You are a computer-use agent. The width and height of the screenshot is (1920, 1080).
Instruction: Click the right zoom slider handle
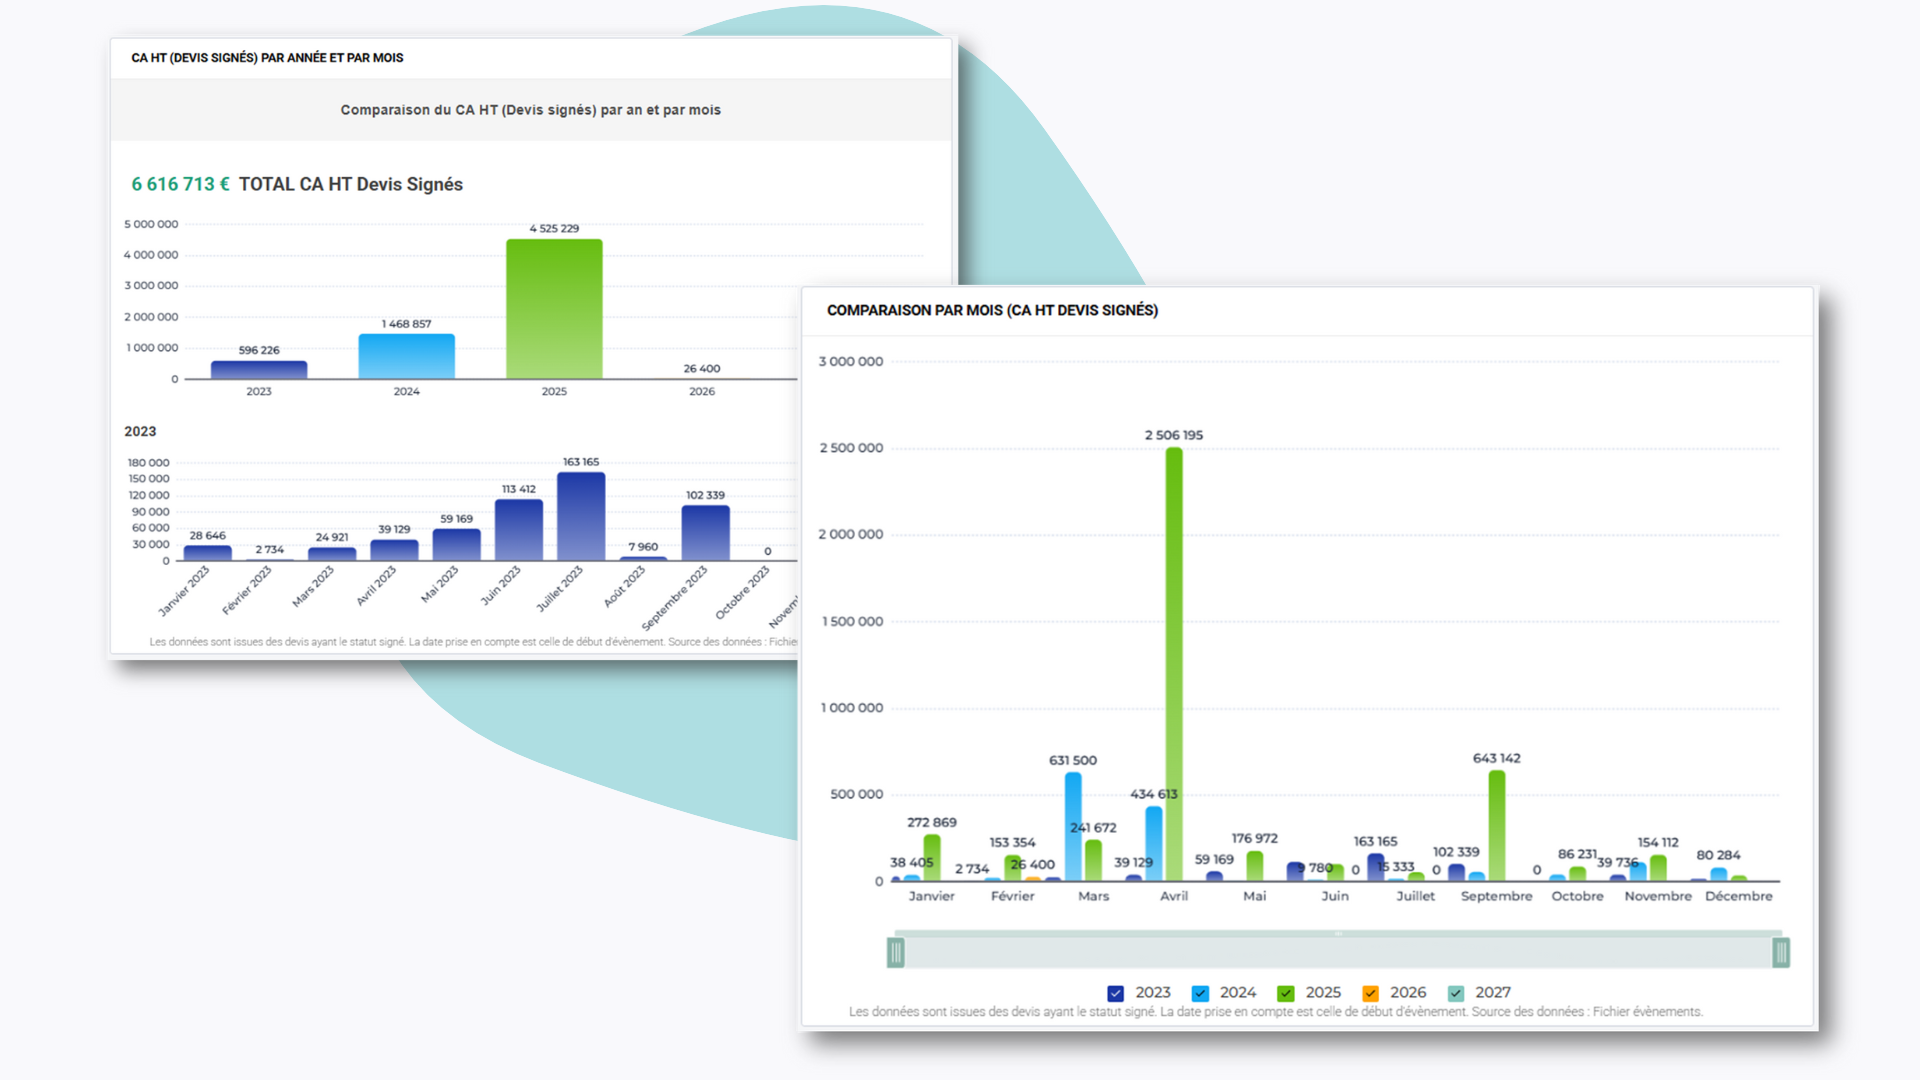pos(1781,953)
